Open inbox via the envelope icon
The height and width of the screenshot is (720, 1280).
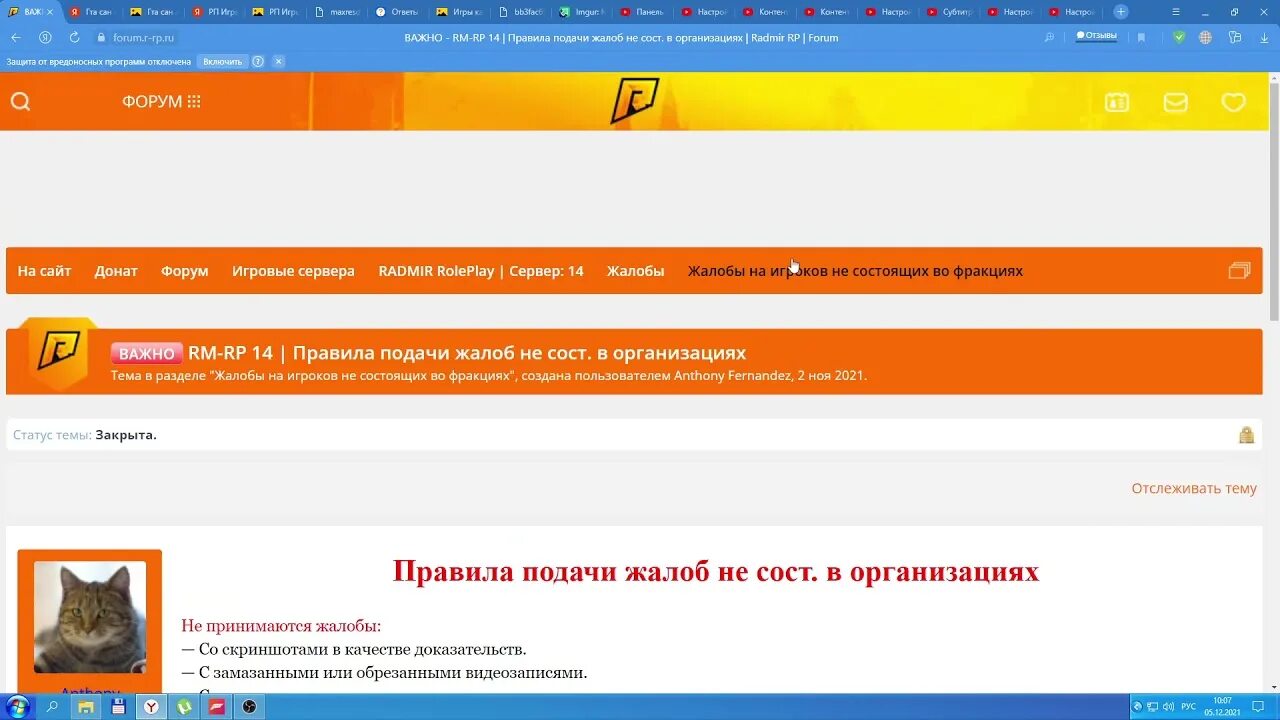[x=1175, y=101]
